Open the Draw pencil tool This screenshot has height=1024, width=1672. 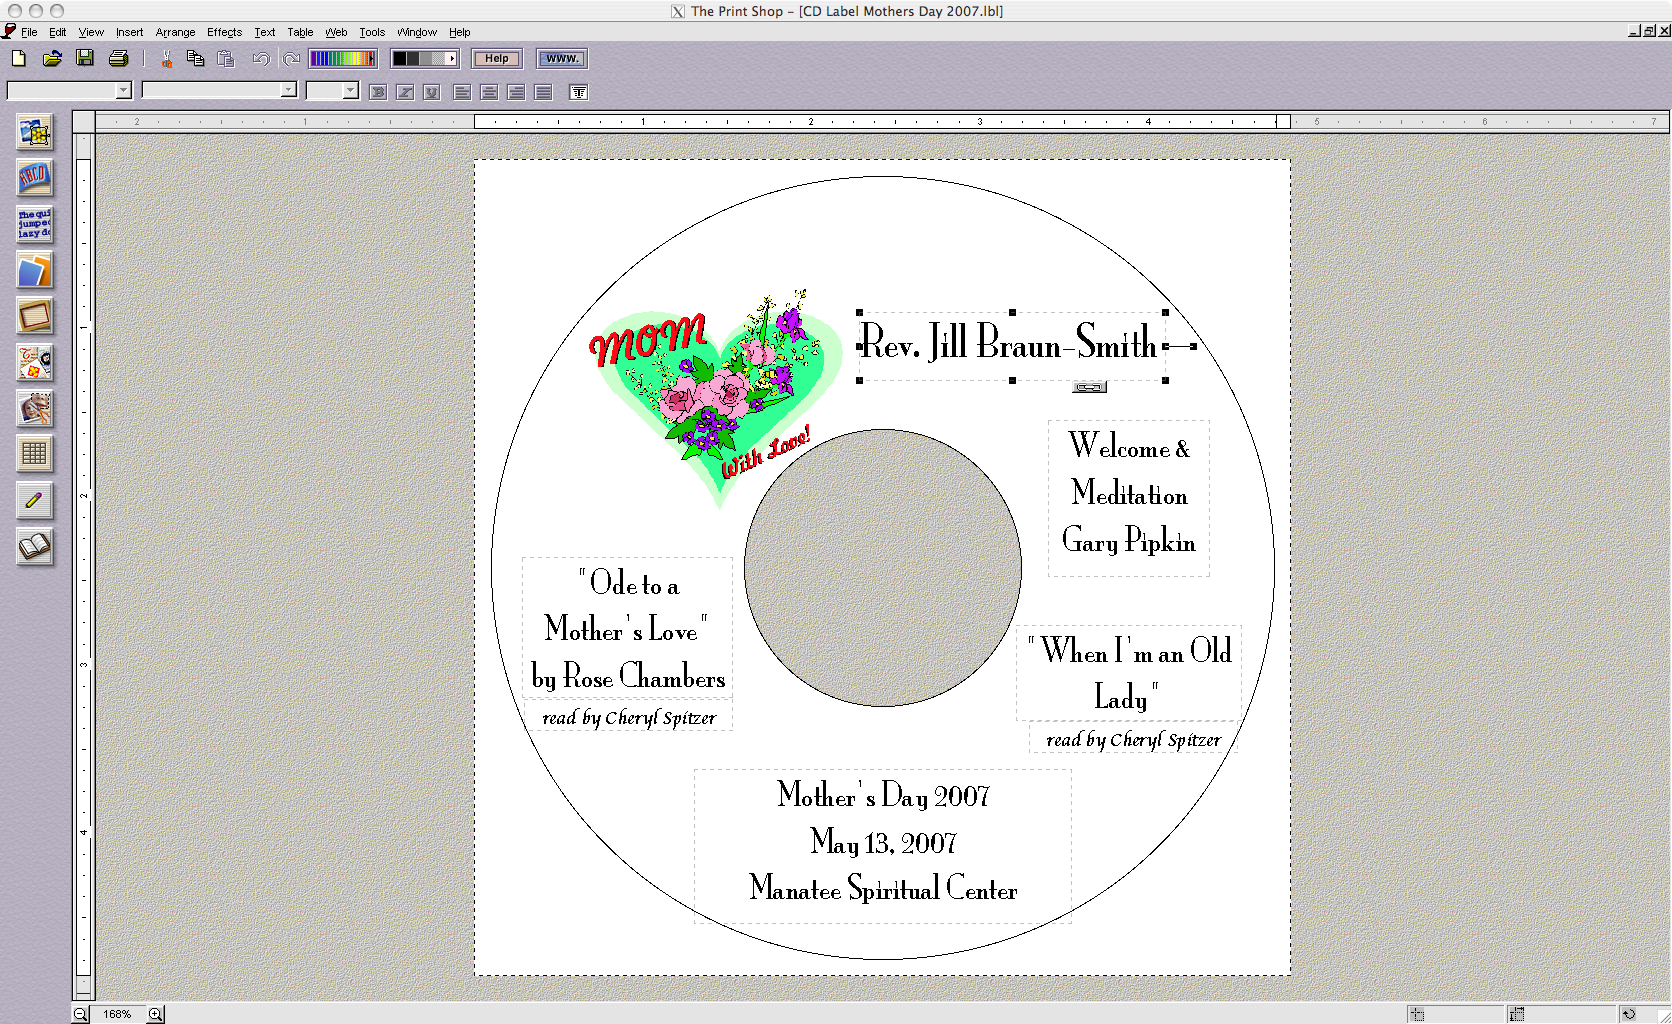[x=35, y=501]
